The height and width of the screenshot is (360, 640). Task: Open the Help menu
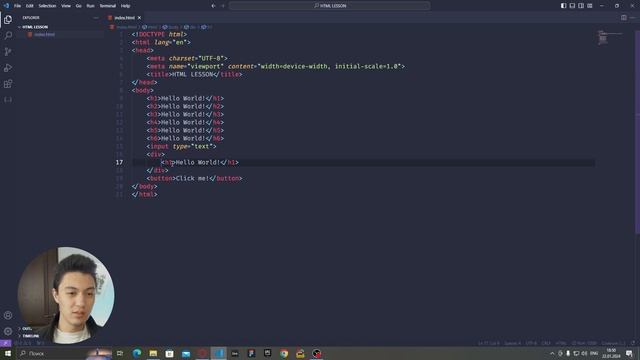[x=125, y=6]
